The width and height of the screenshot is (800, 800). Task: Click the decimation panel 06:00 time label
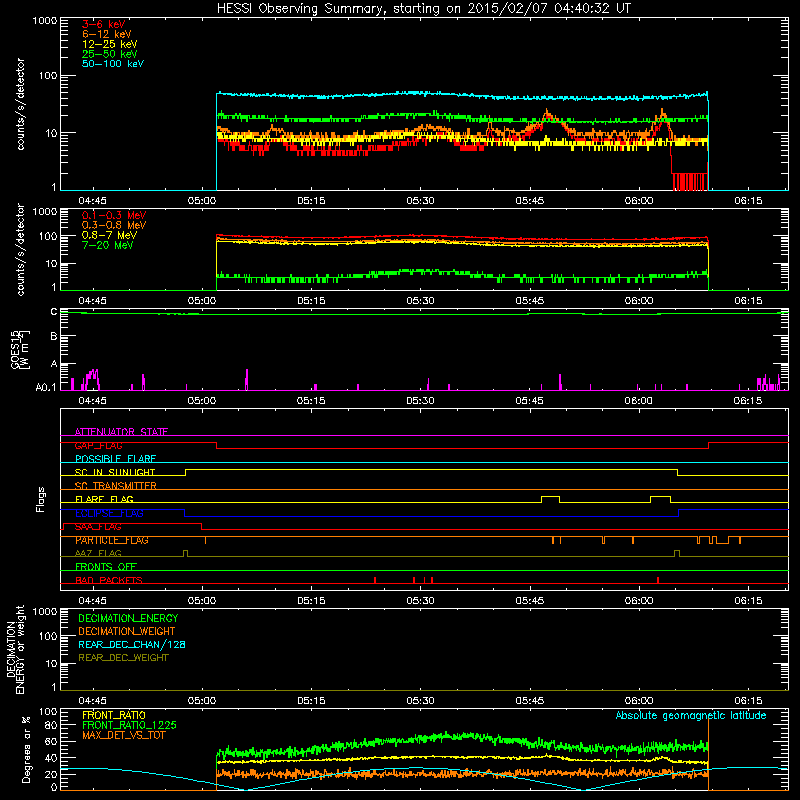(639, 701)
